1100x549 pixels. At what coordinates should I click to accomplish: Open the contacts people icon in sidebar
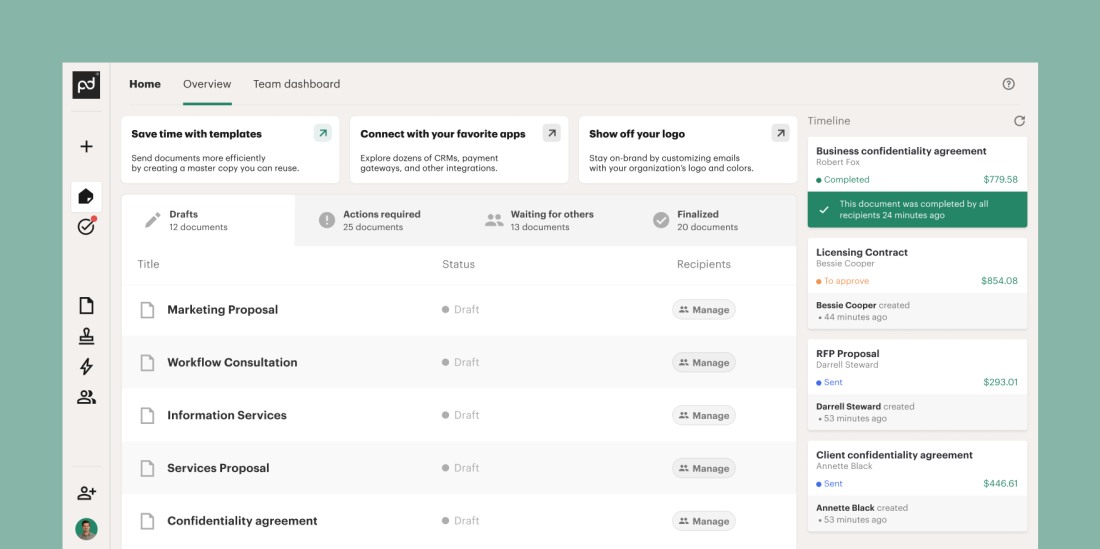86,398
